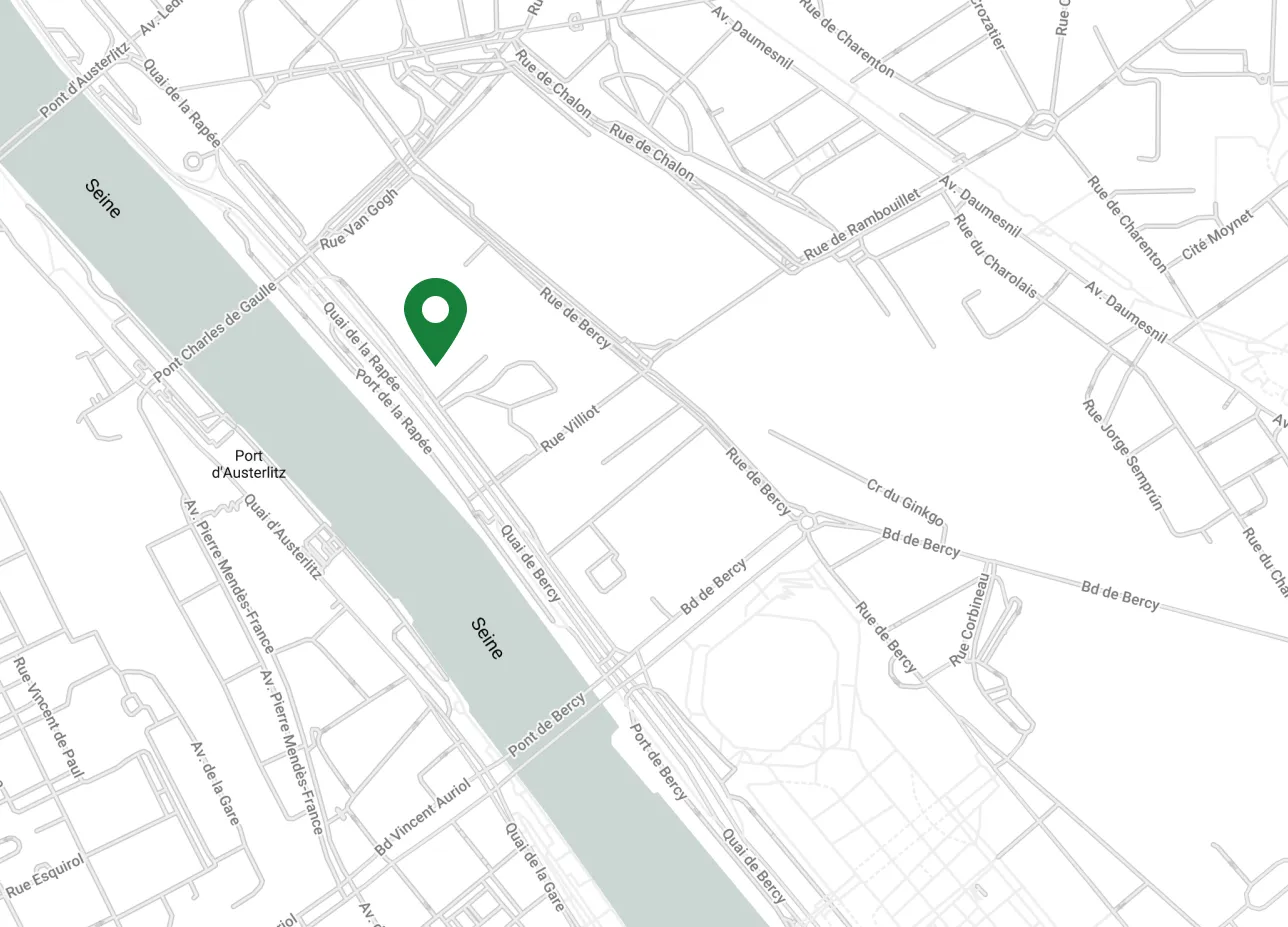Click the Rue Corbineau street label
The image size is (1288, 927).
tap(970, 620)
